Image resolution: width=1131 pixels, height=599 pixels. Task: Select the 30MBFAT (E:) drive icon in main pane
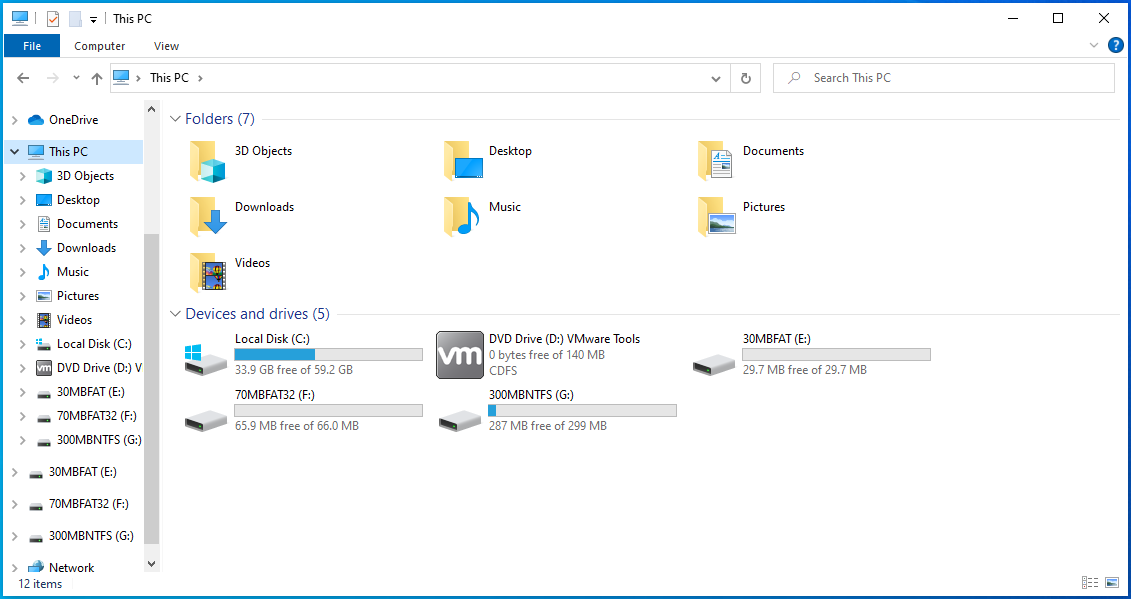(x=714, y=364)
